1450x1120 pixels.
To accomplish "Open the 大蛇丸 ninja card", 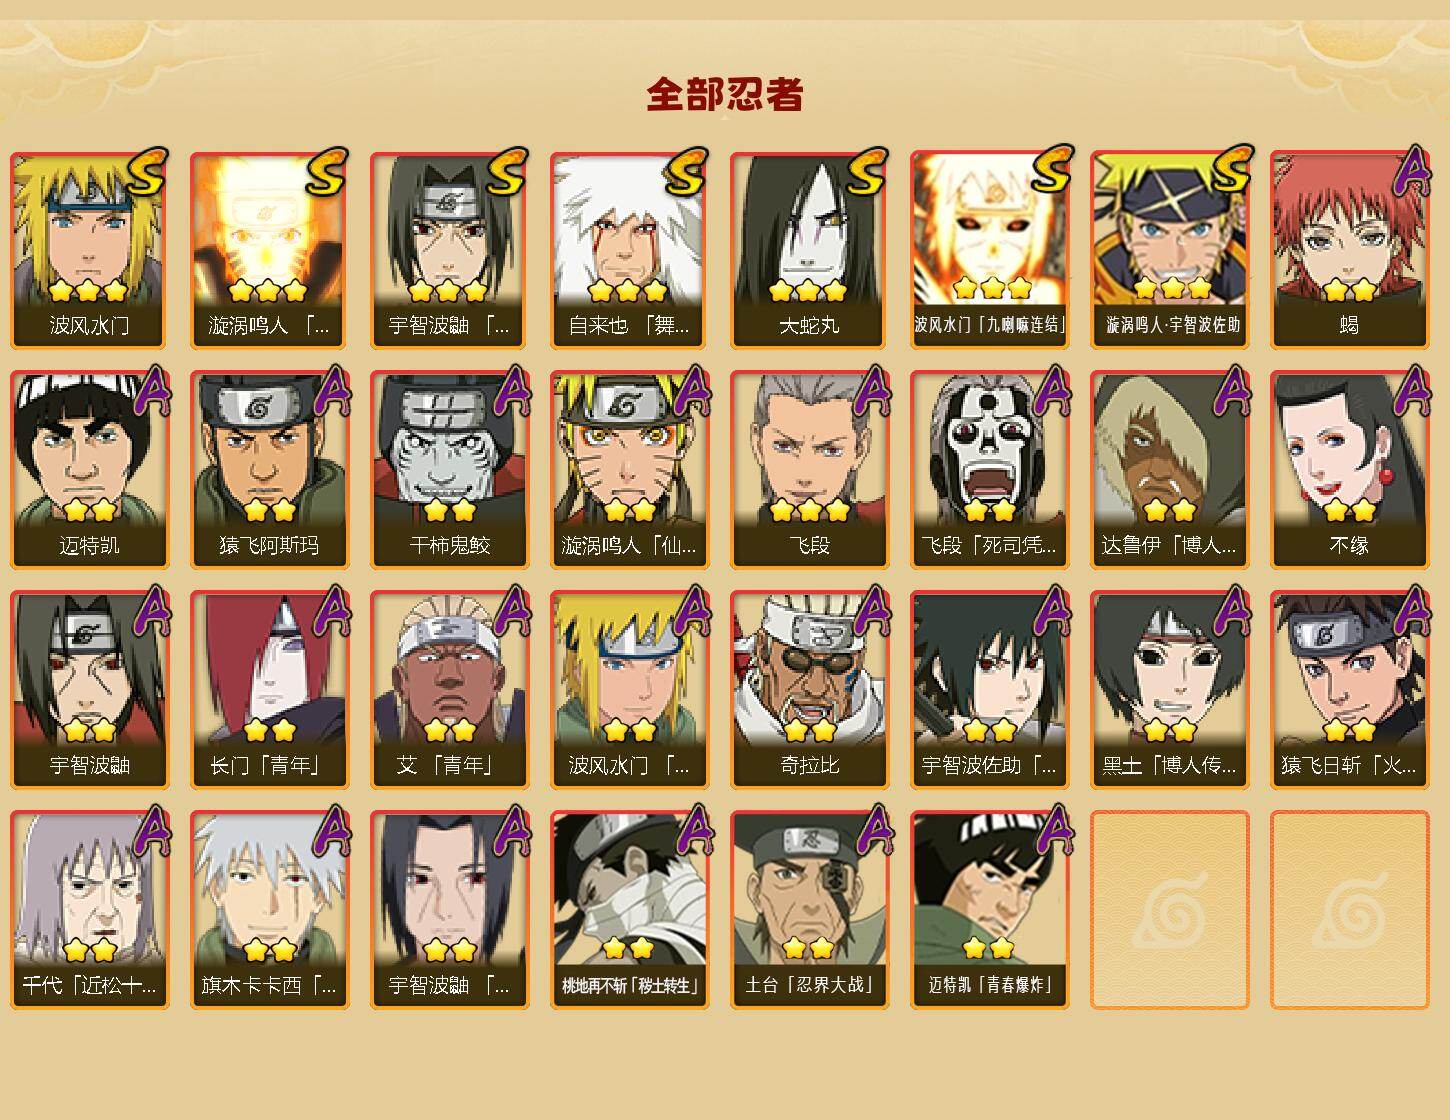I will coord(810,250).
